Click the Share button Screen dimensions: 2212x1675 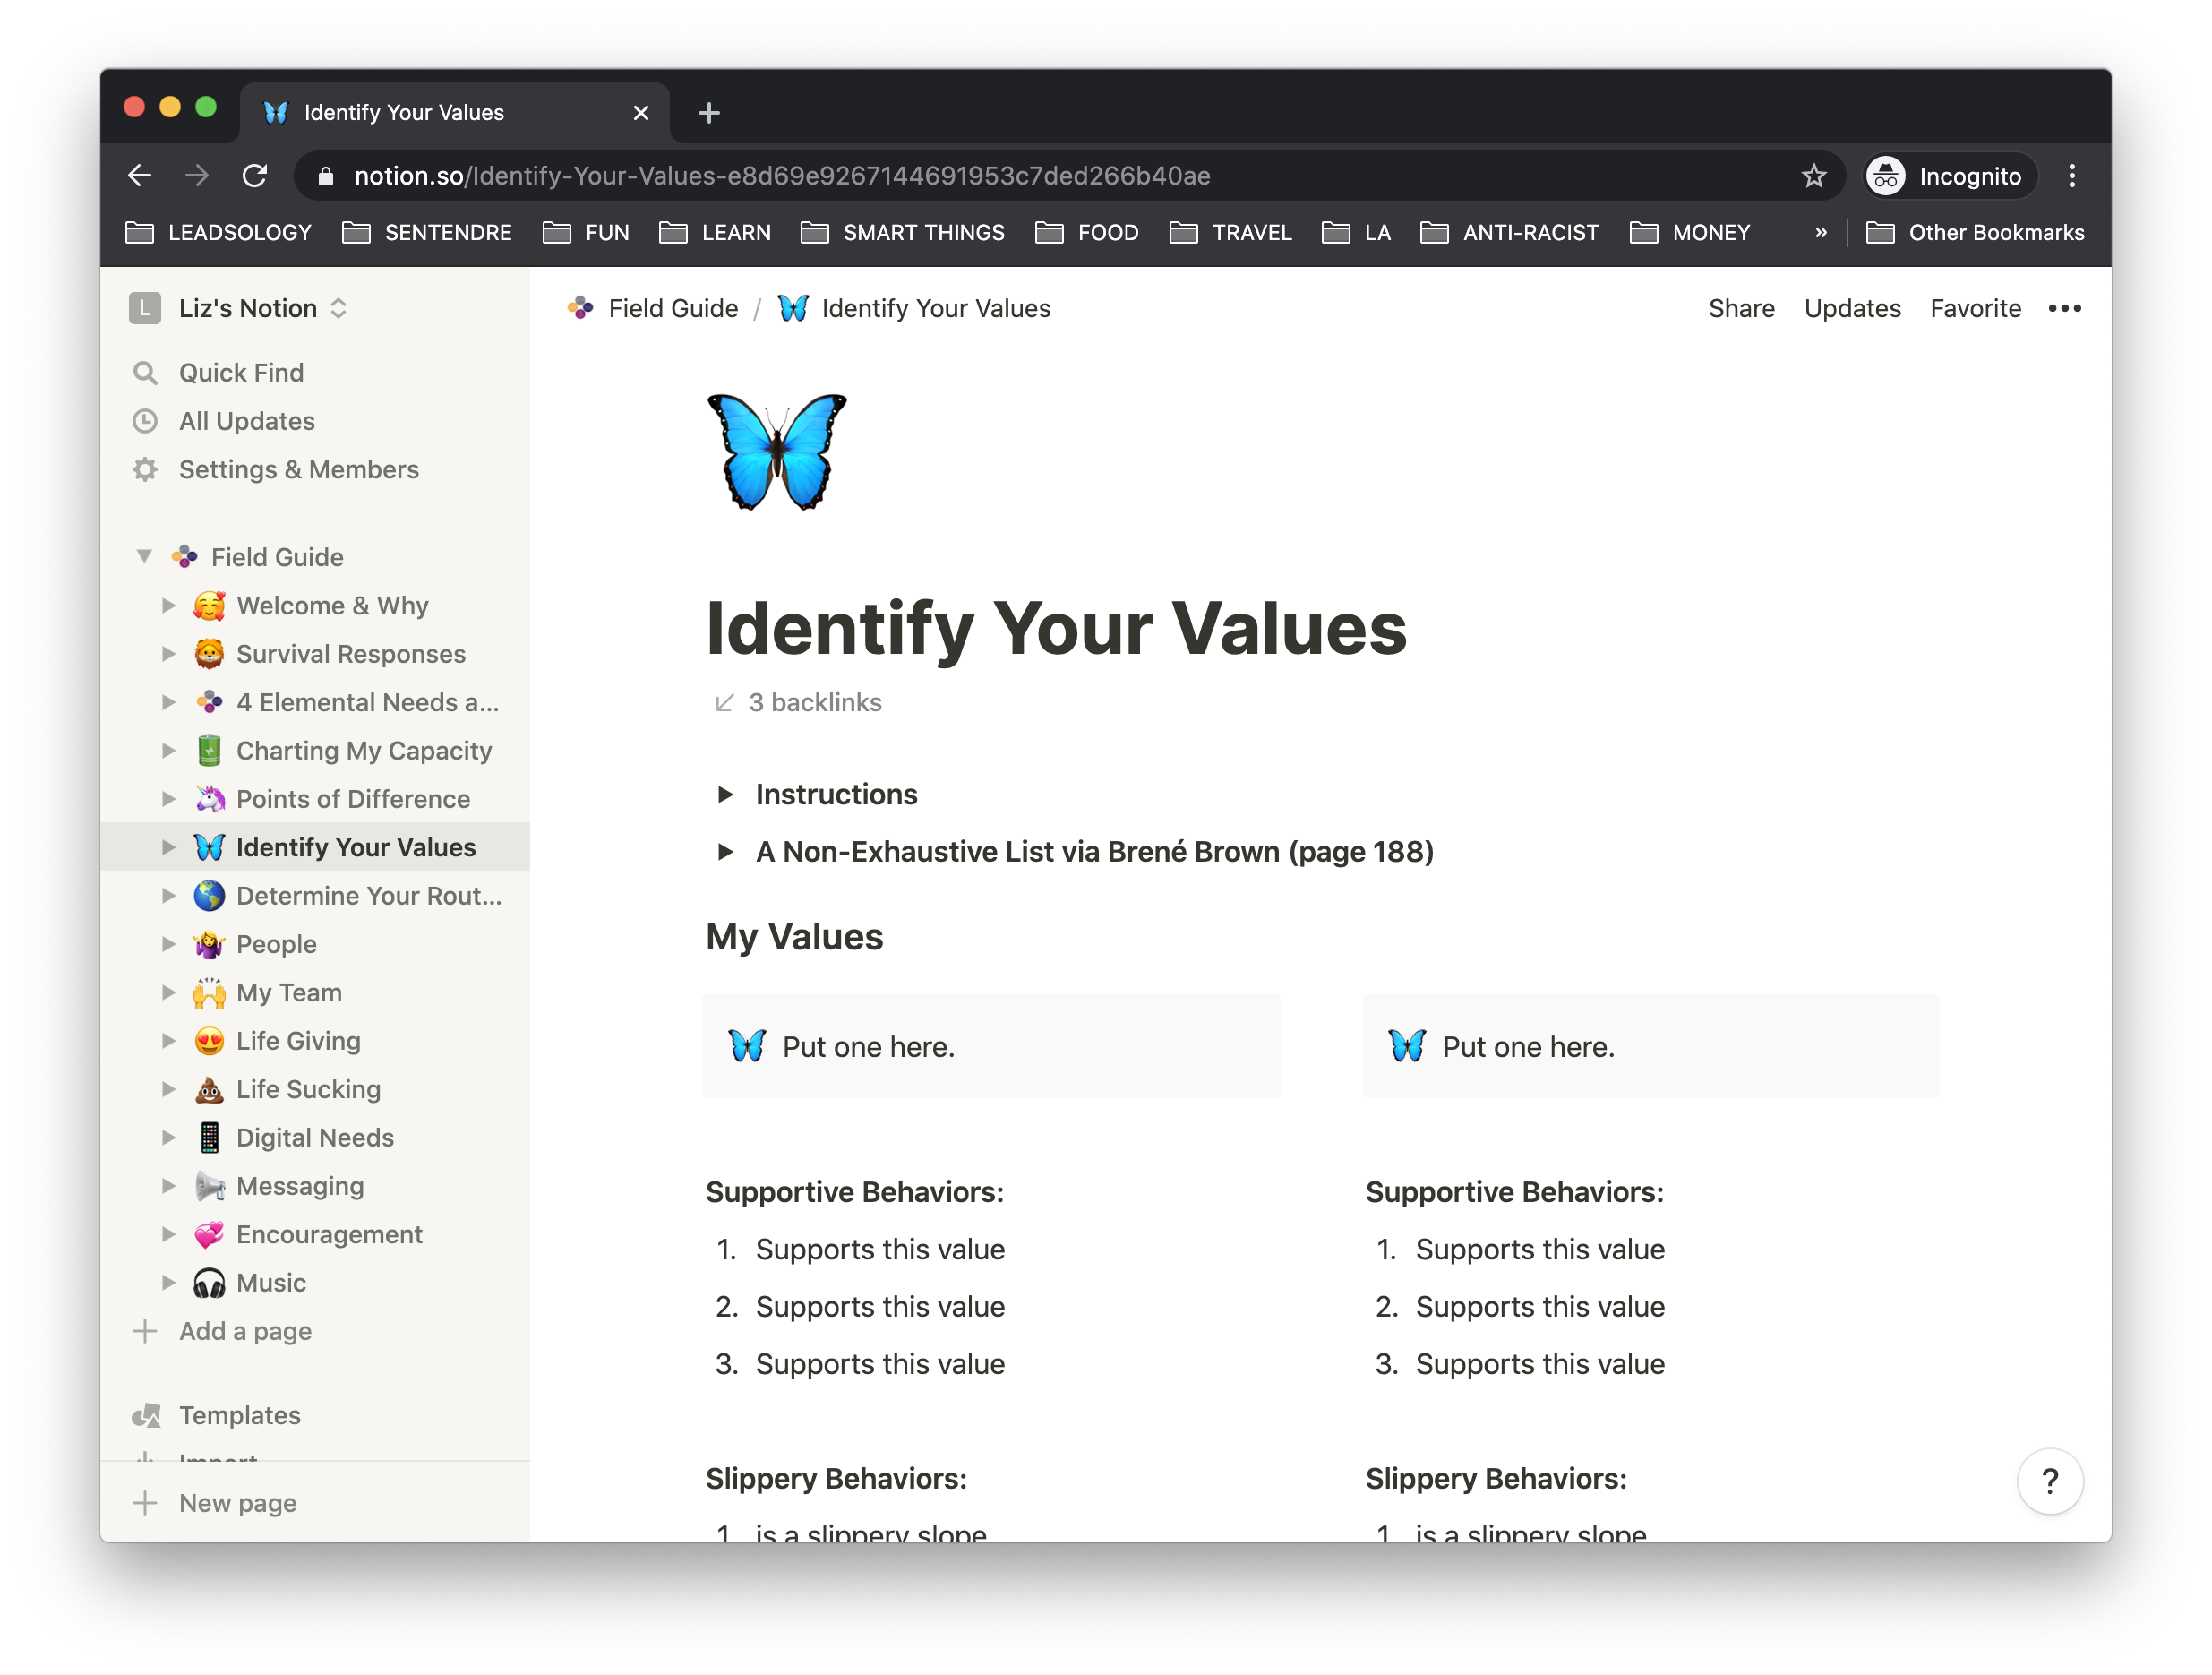(1741, 308)
